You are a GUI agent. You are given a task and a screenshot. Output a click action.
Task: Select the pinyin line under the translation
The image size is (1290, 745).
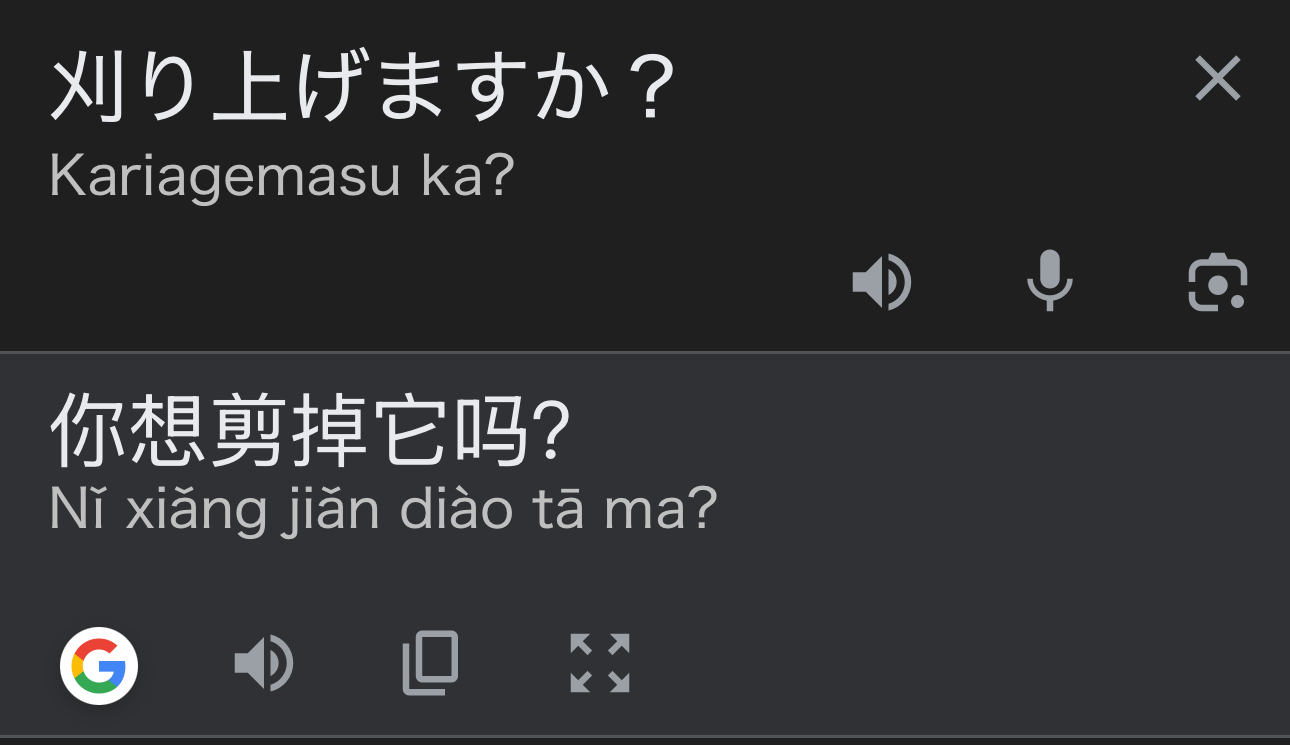click(383, 510)
